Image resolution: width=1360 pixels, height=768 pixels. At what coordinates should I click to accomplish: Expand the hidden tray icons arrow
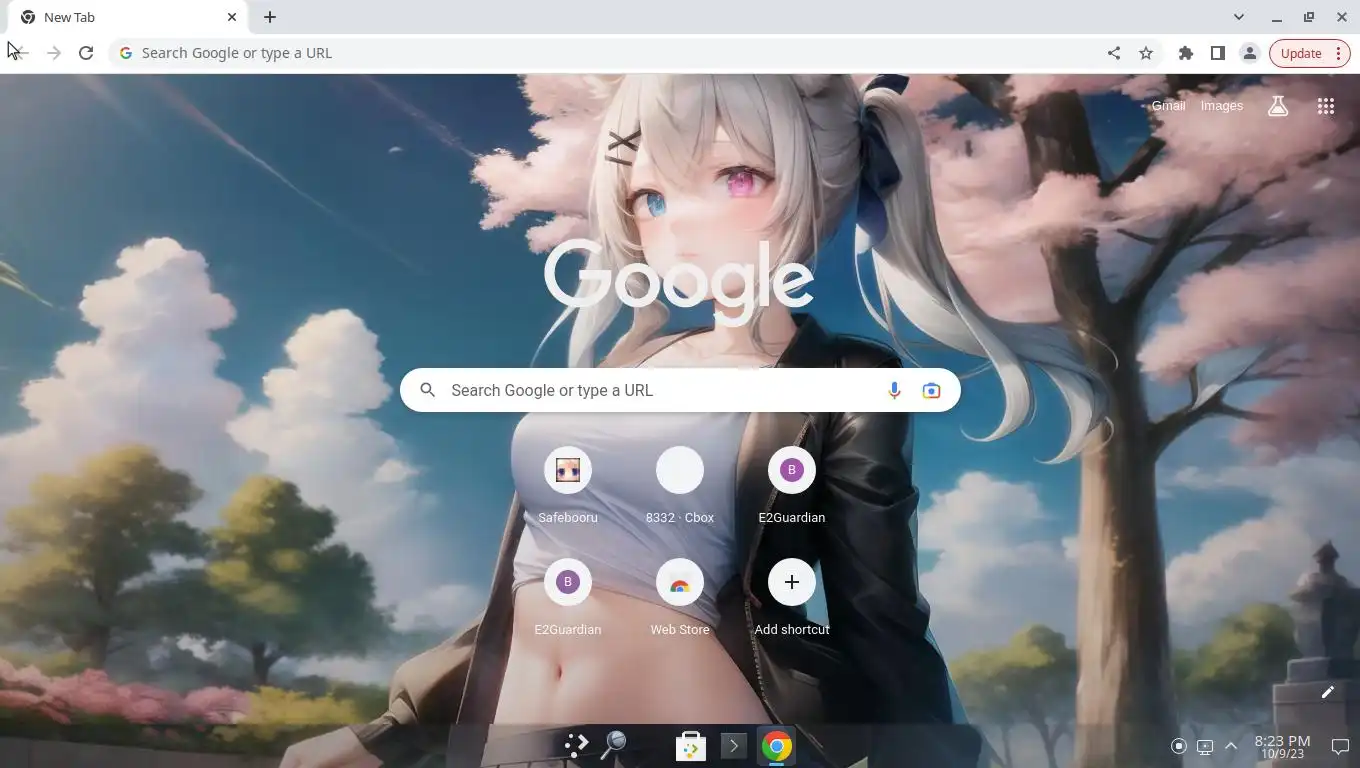(1231, 746)
